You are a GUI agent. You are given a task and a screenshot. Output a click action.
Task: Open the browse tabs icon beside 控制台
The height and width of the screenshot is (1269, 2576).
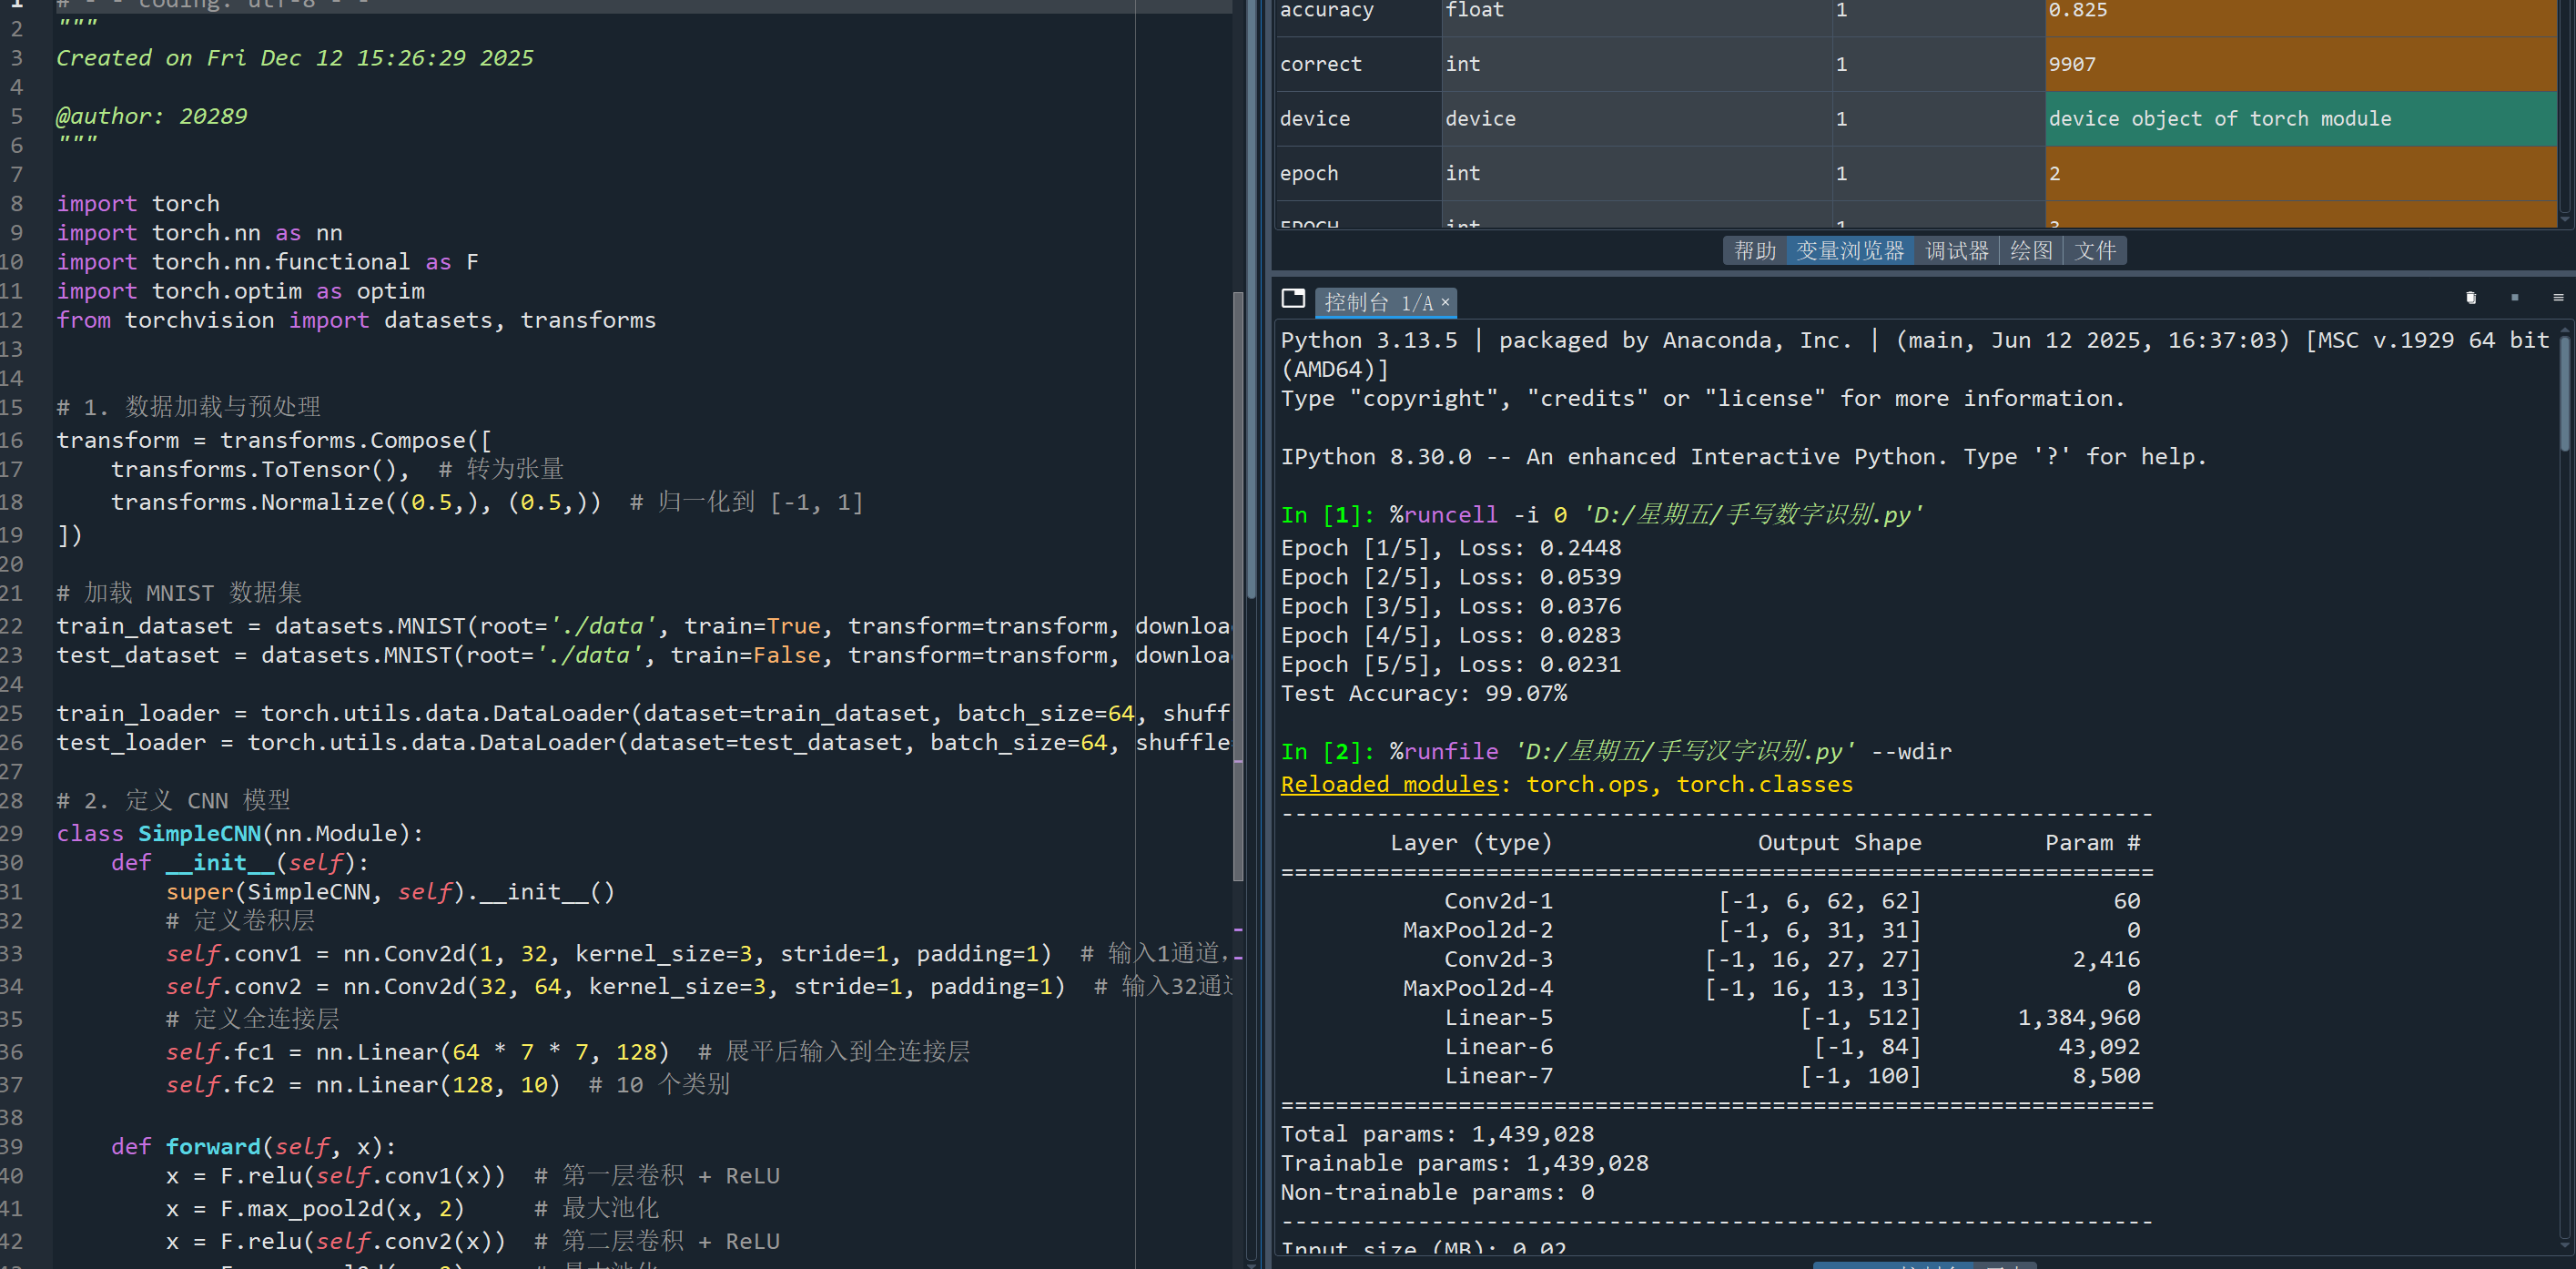1293,299
